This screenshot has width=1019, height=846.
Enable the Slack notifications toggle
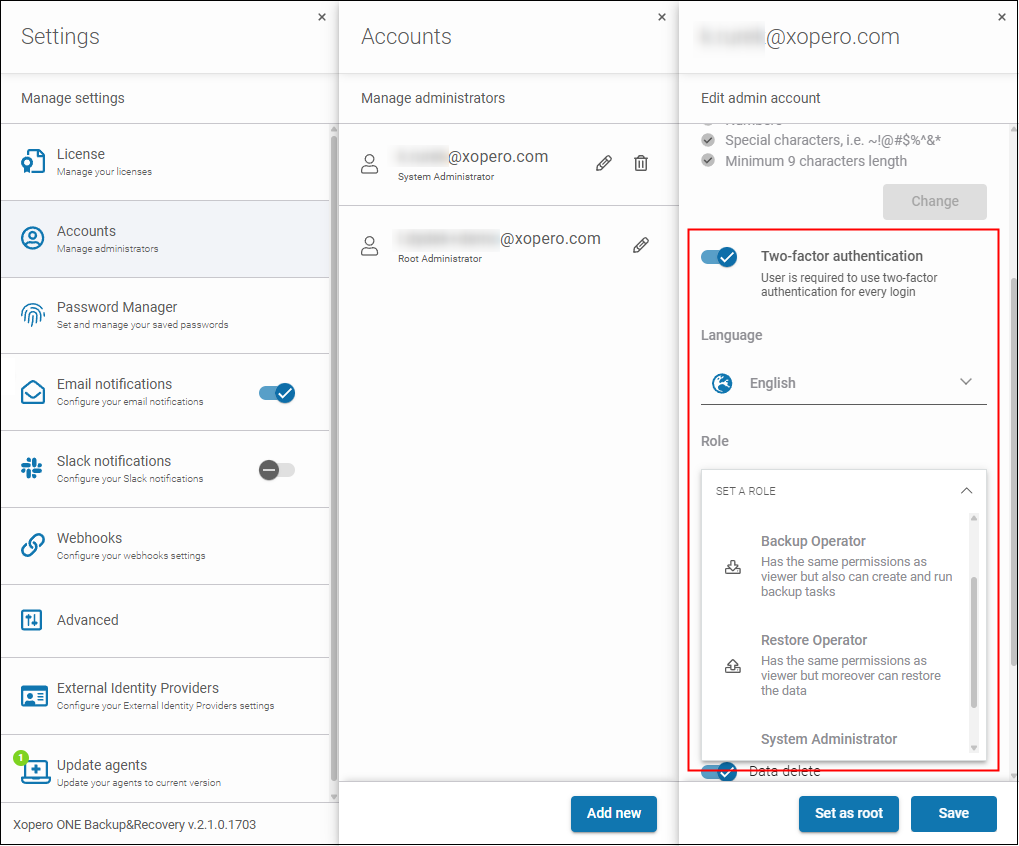276,470
